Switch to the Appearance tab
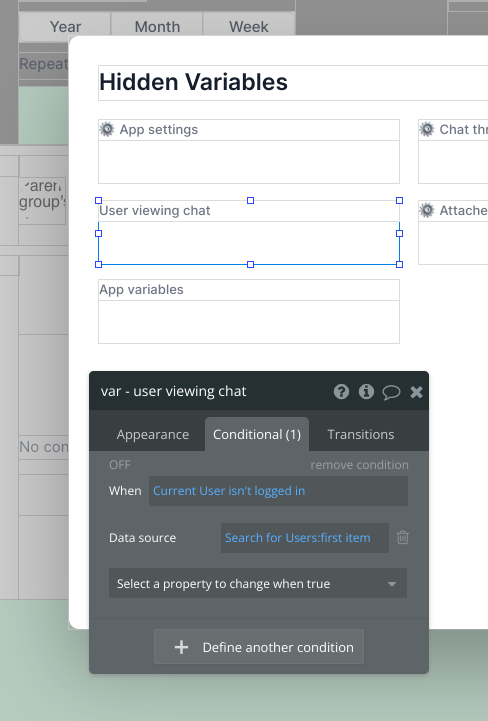The width and height of the screenshot is (488, 721). [153, 435]
